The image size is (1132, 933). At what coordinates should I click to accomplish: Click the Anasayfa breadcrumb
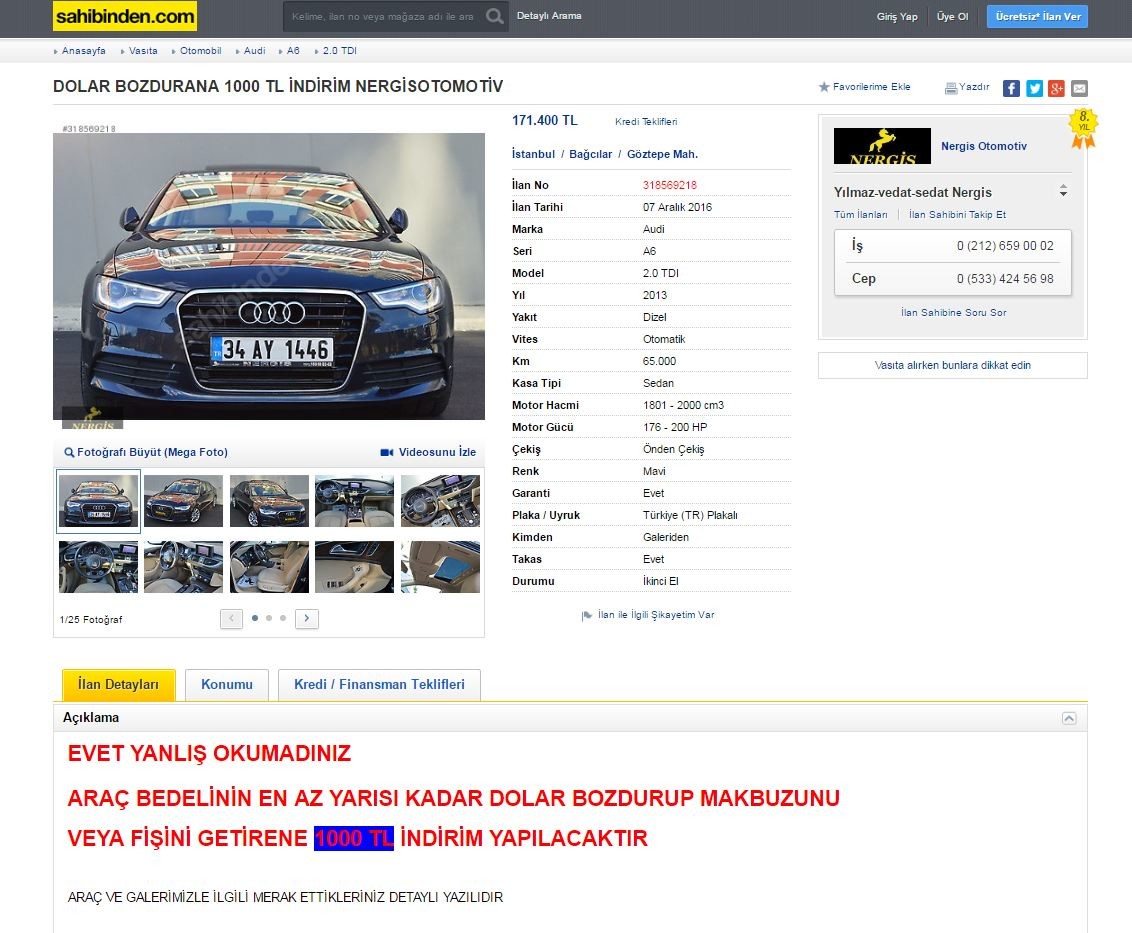click(84, 51)
